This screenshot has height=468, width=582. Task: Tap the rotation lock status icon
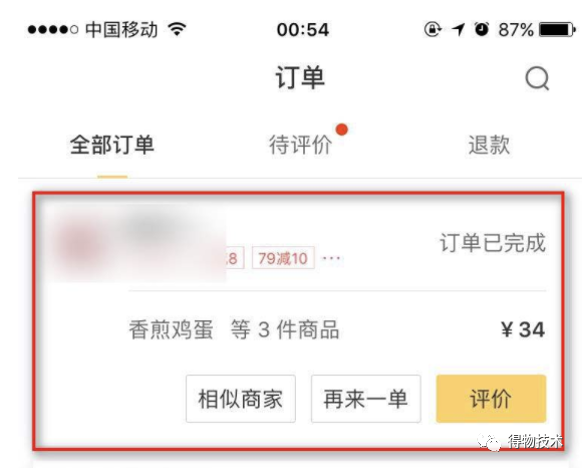[x=432, y=29]
